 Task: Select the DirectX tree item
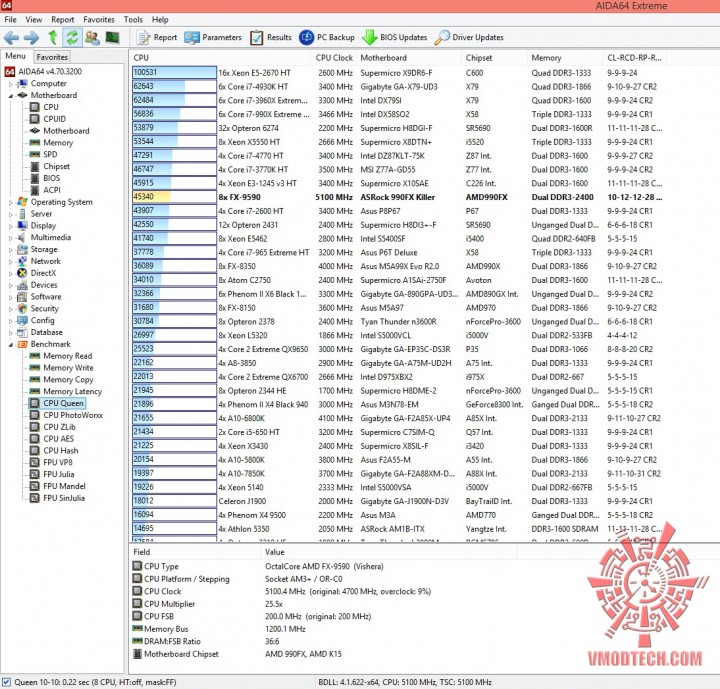[x=36, y=273]
